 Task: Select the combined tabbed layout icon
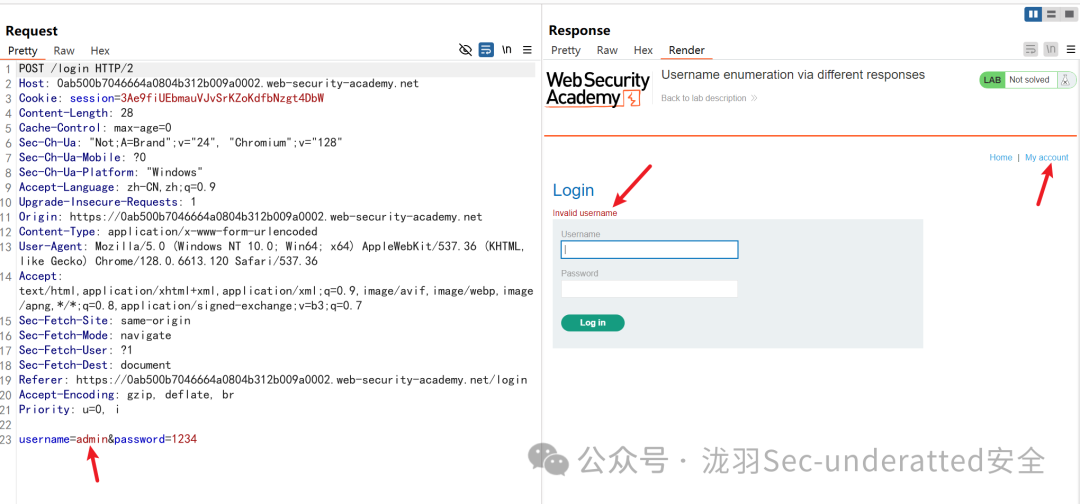pyautogui.click(x=1068, y=14)
